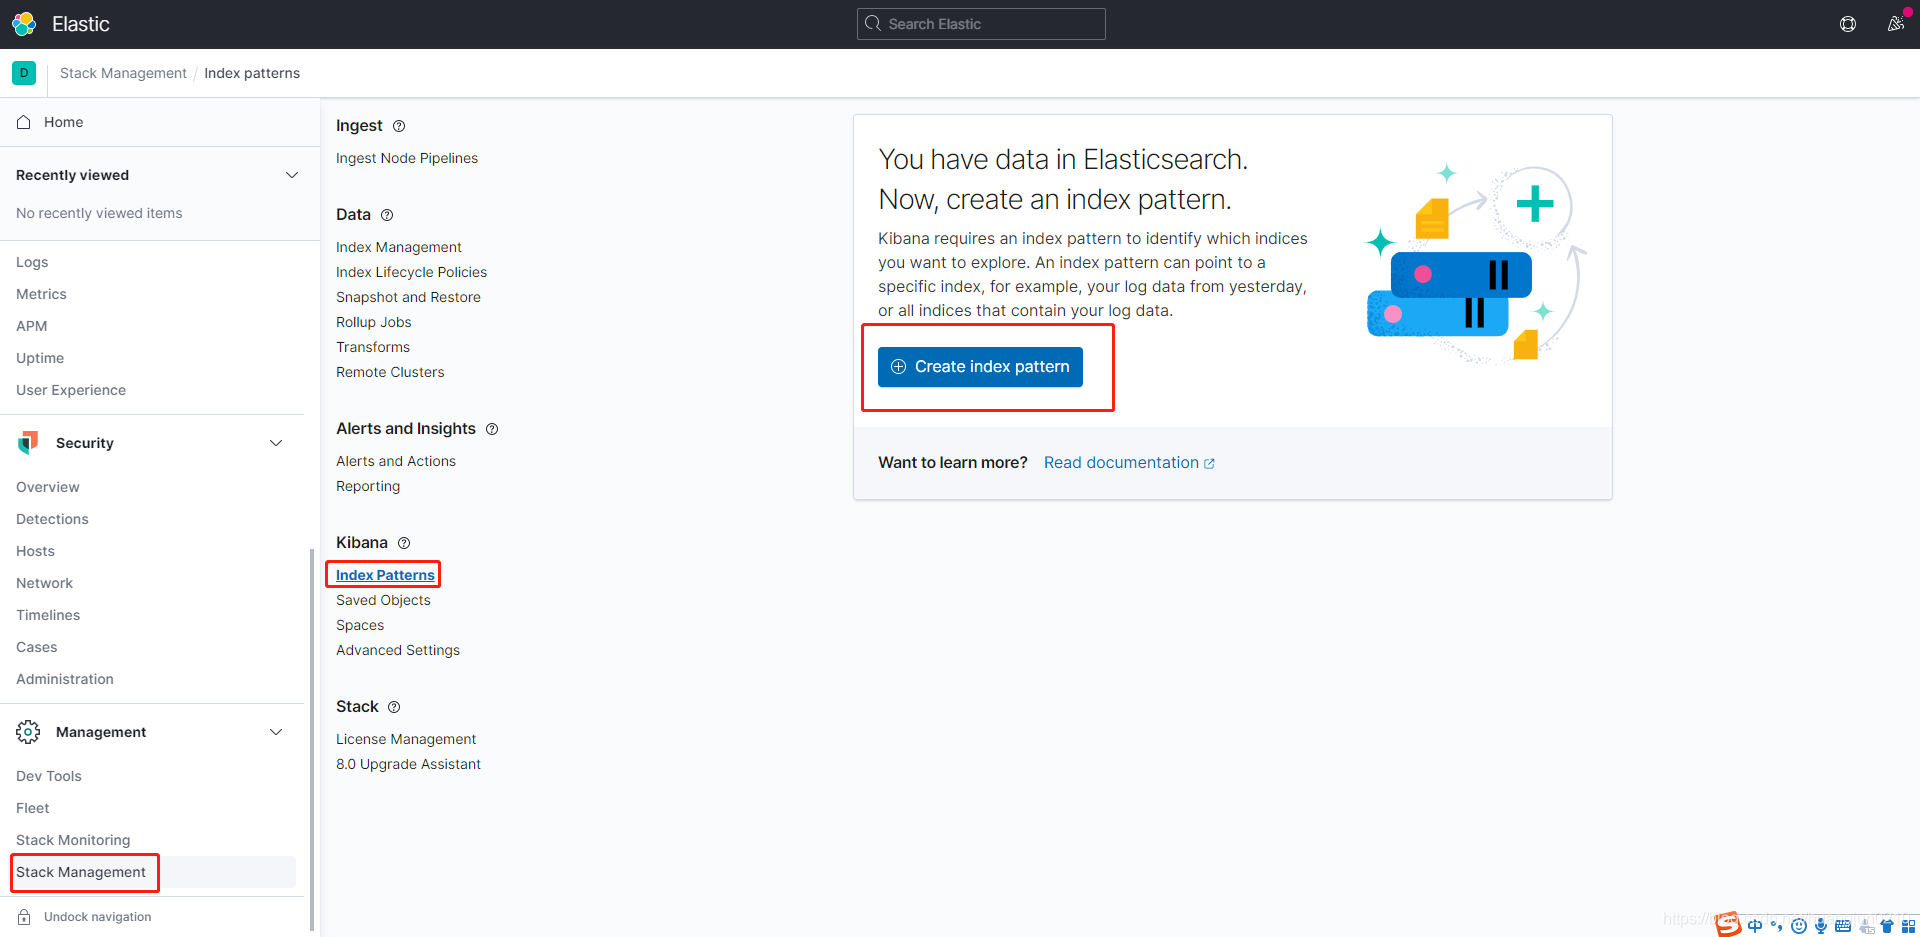Click the Security shield icon
This screenshot has height=937, width=1920.
tap(28, 443)
